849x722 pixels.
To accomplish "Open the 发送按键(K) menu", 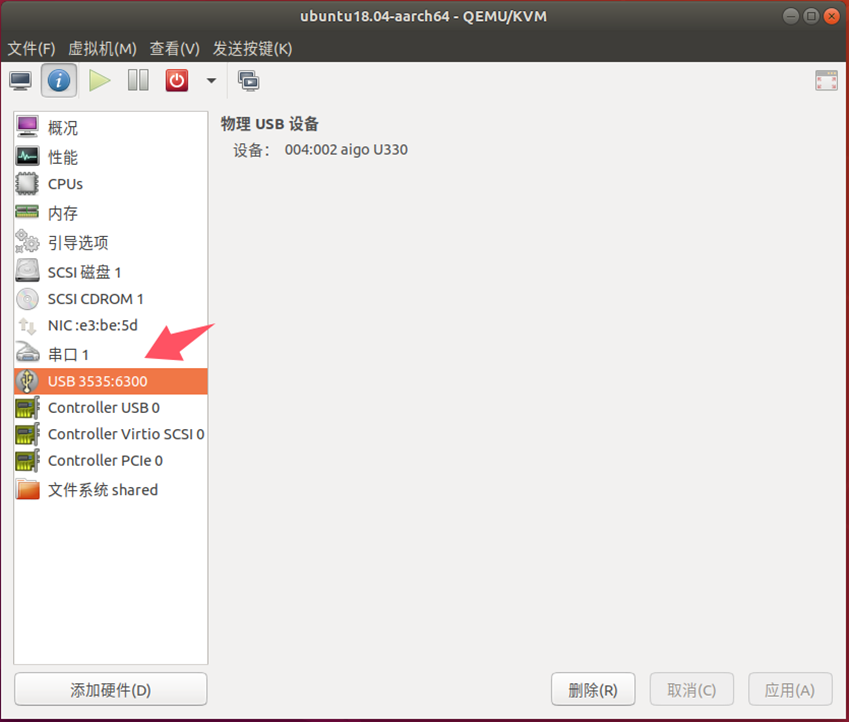I will (x=252, y=49).
